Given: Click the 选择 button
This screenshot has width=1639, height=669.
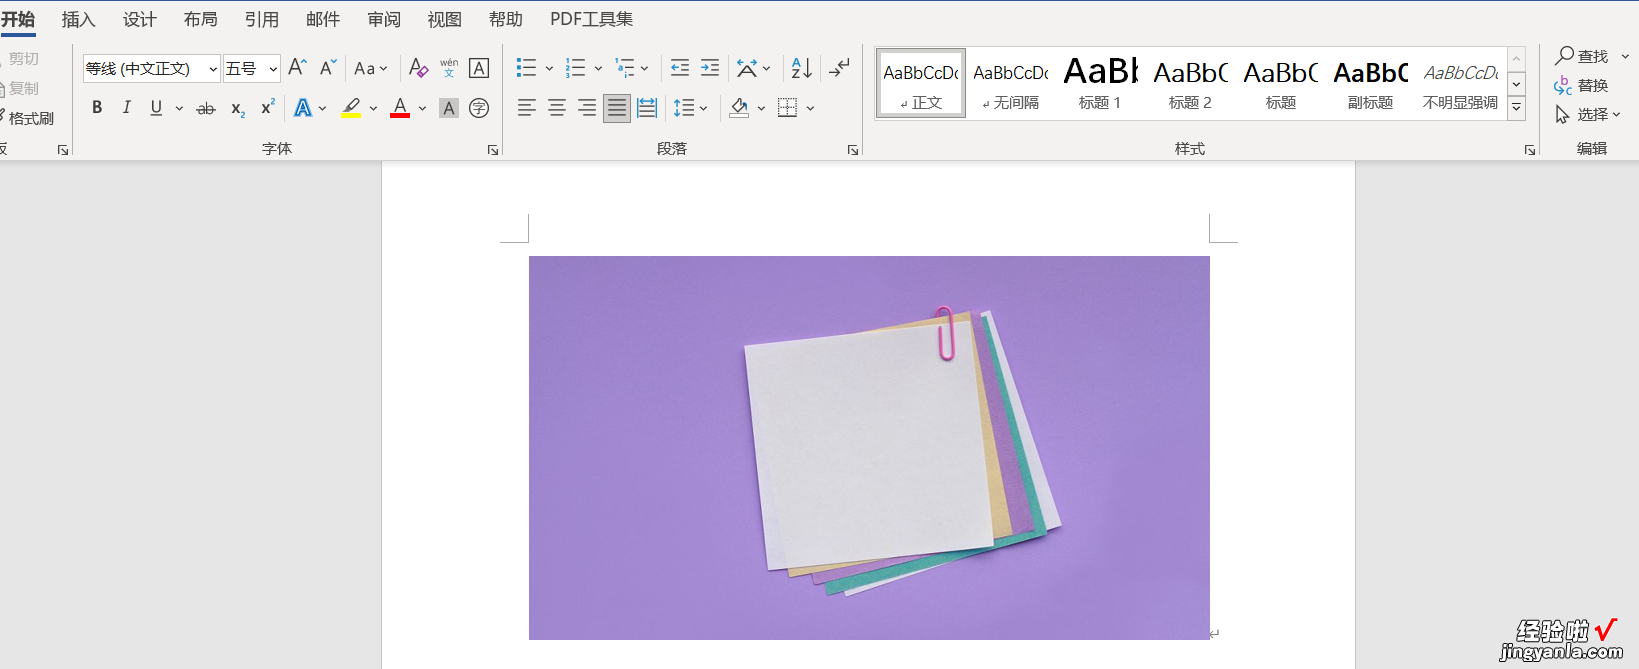Looking at the screenshot, I should point(1588,115).
